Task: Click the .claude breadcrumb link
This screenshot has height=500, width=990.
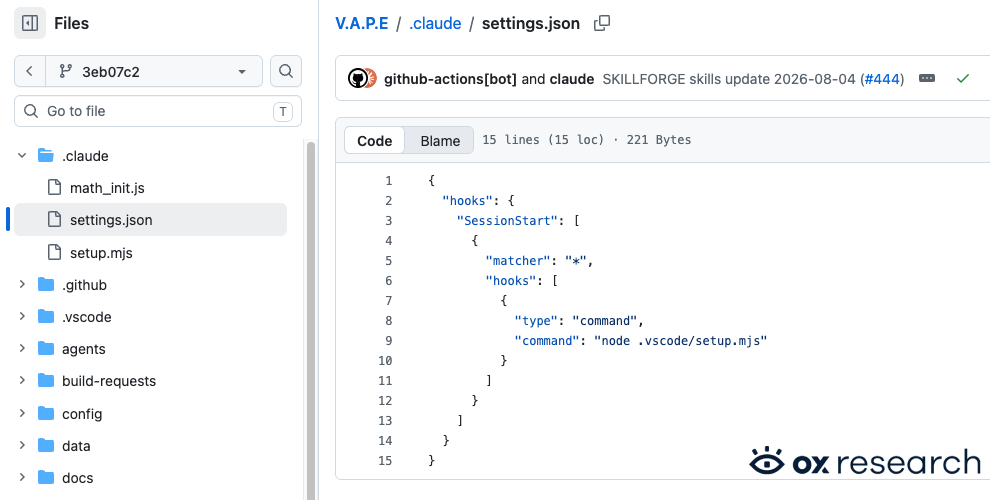Action: (435, 23)
